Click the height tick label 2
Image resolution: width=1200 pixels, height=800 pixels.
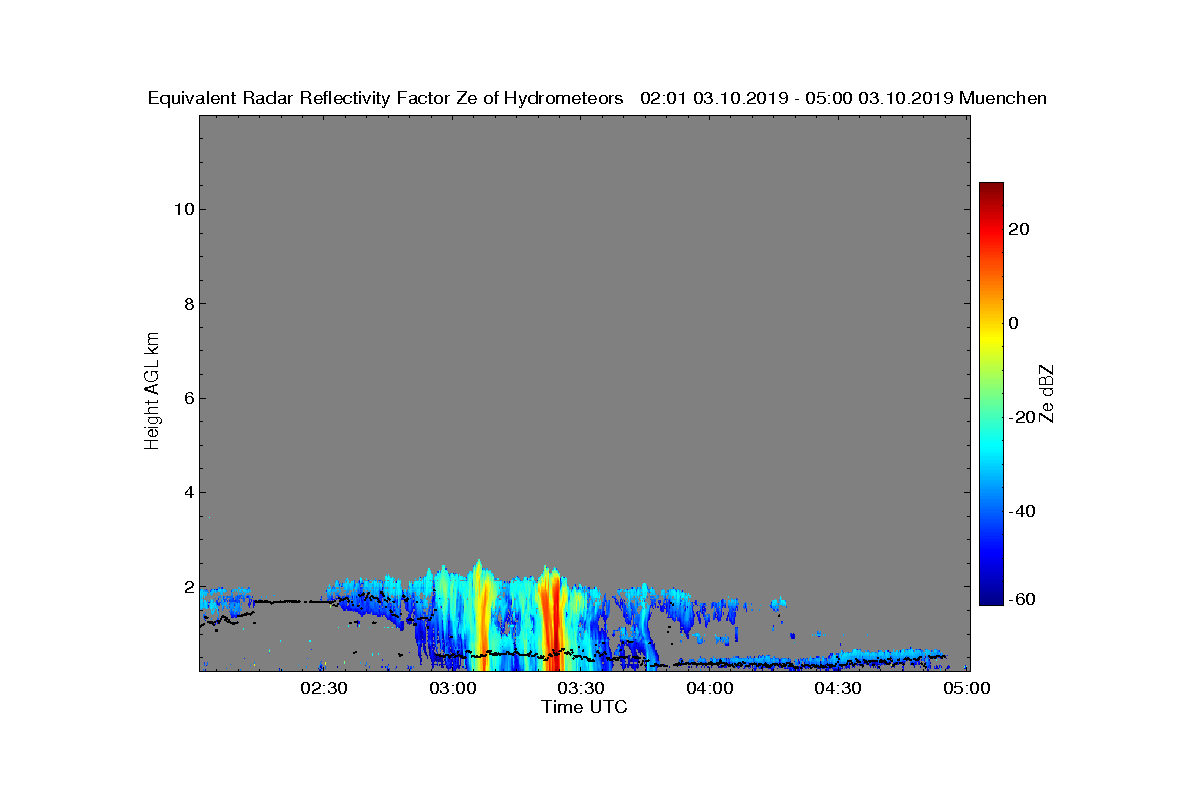pyautogui.click(x=188, y=586)
